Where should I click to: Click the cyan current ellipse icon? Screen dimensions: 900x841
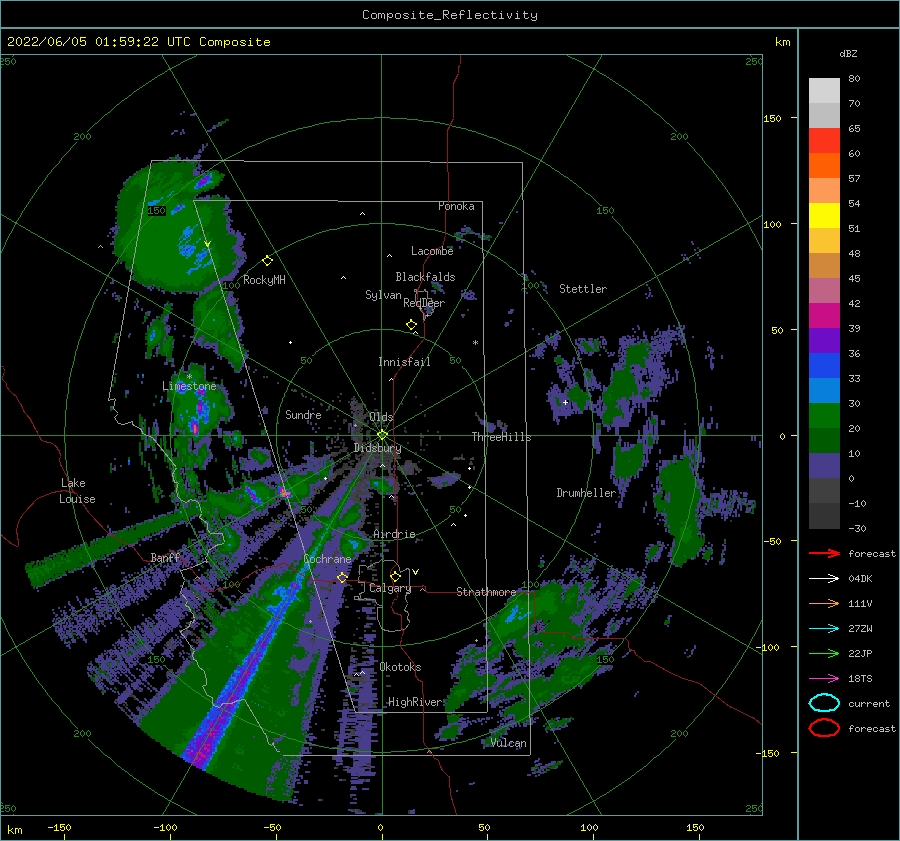pyautogui.click(x=824, y=703)
